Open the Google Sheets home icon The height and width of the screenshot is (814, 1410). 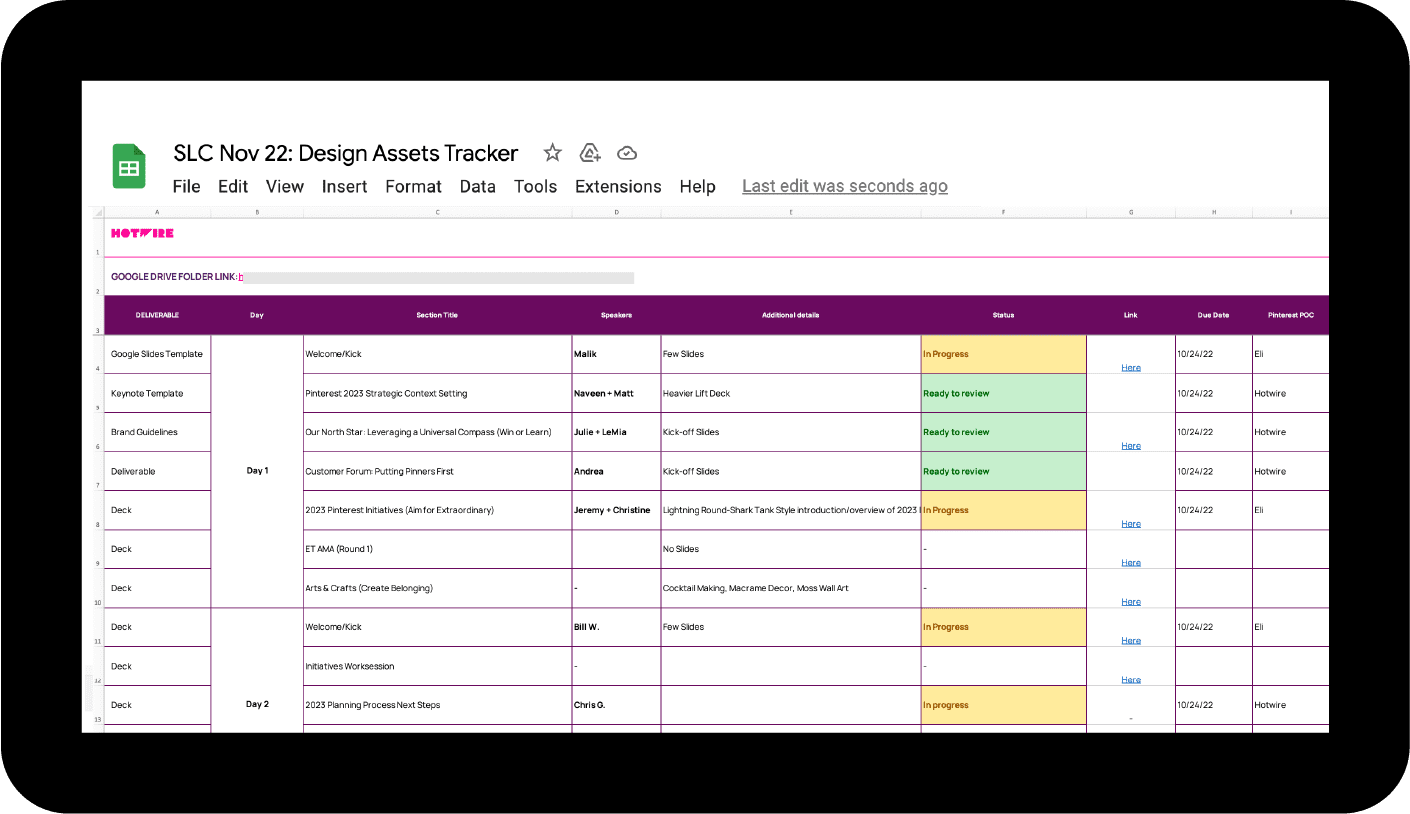click(129, 167)
